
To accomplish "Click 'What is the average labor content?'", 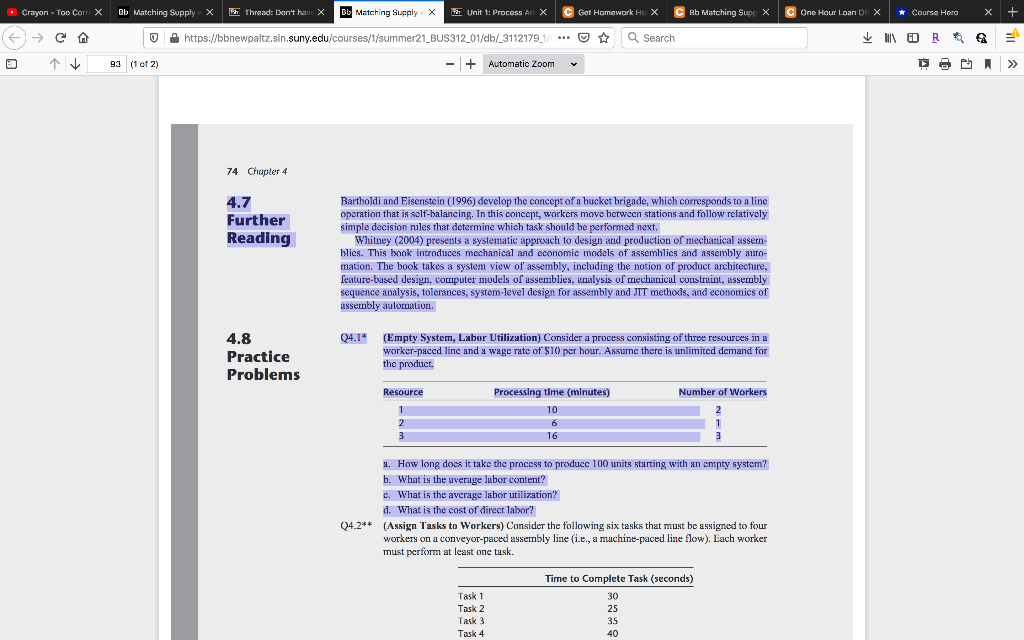I will click(471, 479).
